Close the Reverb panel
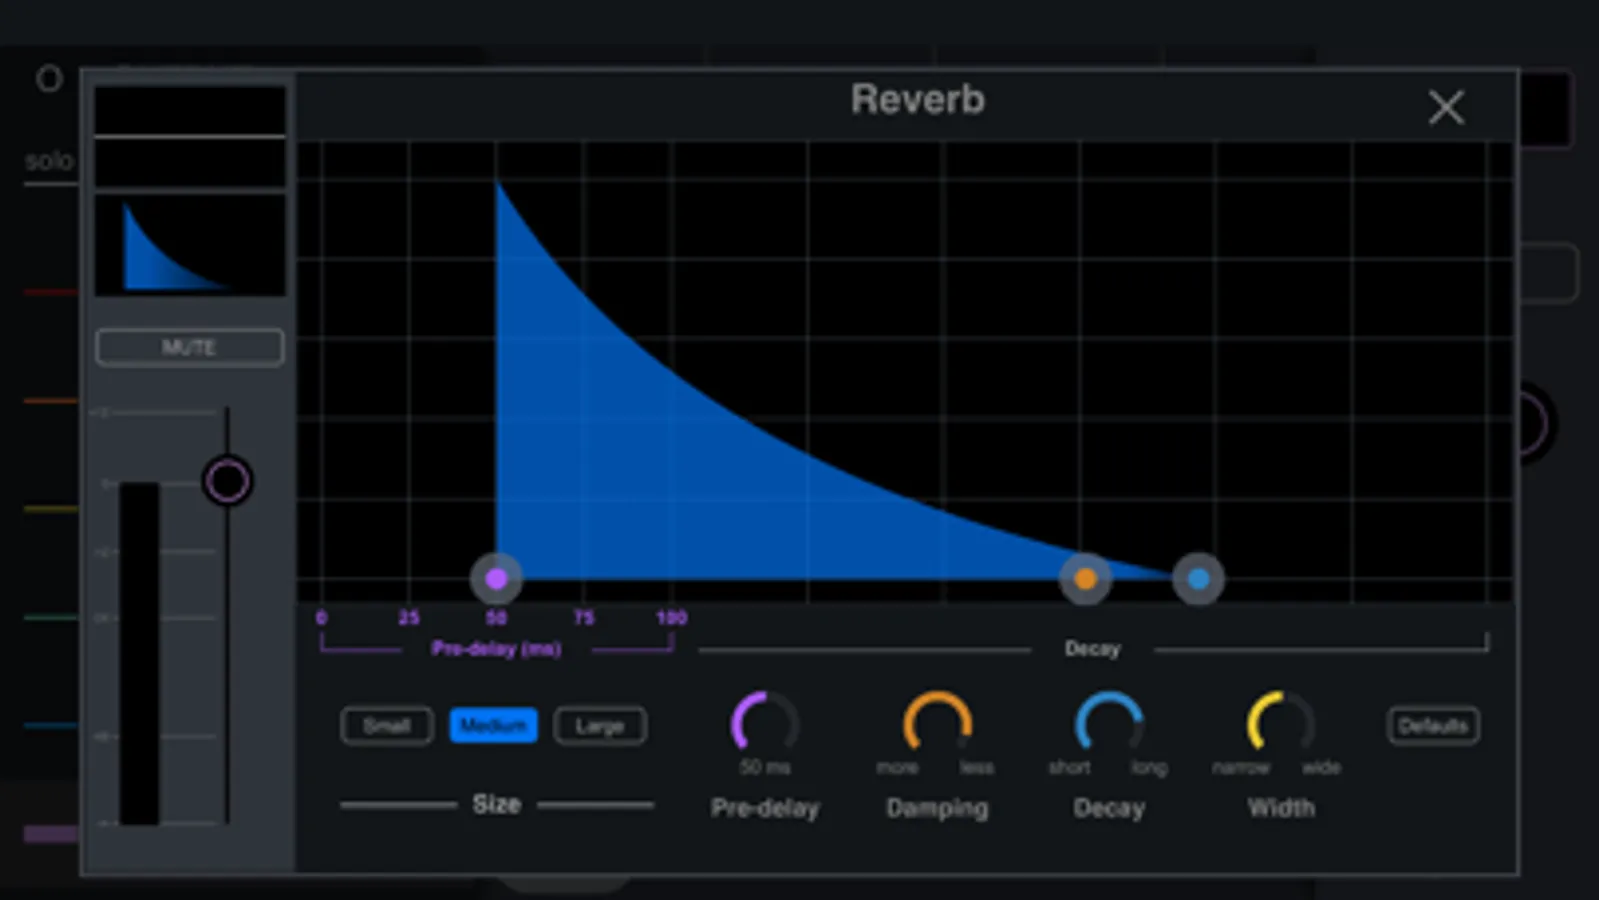The image size is (1599, 900). [x=1446, y=107]
